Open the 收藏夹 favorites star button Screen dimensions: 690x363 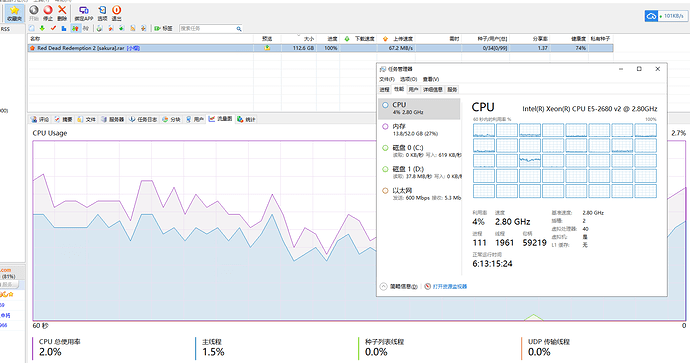pyautogui.click(x=14, y=13)
